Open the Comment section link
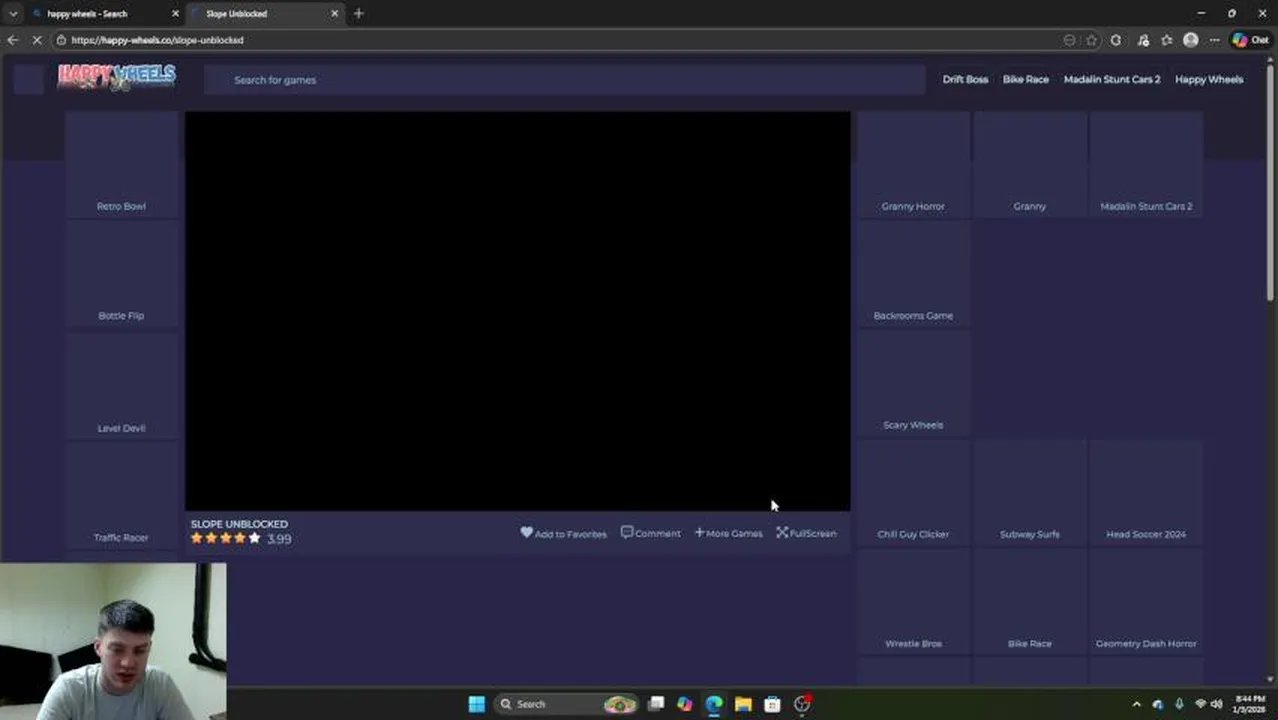This screenshot has height=720, width=1278. click(651, 533)
